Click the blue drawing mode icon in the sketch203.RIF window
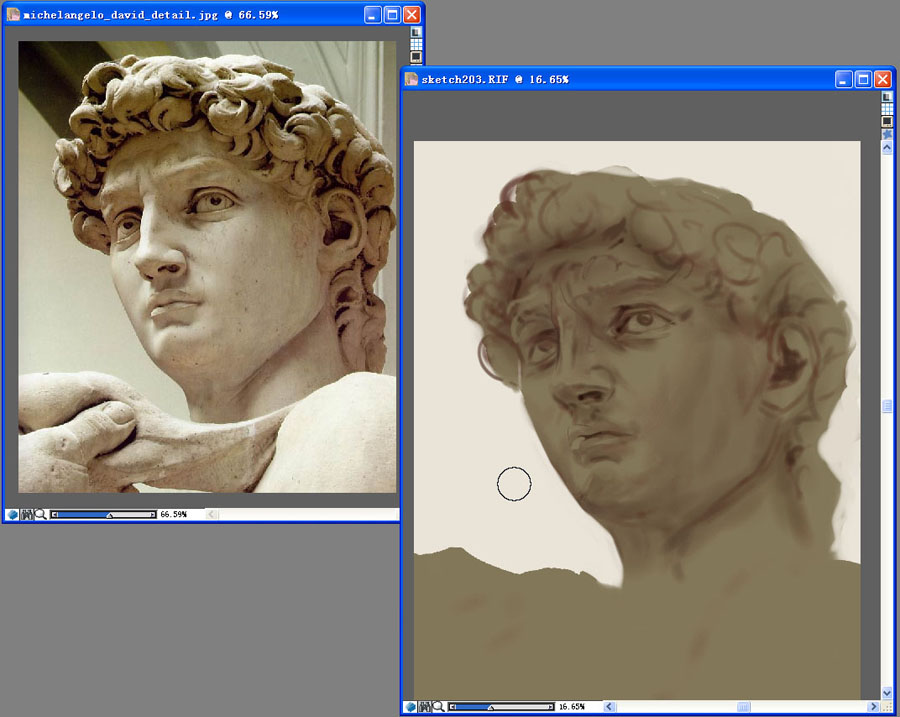Image resolution: width=900 pixels, height=717 pixels. (x=410, y=707)
